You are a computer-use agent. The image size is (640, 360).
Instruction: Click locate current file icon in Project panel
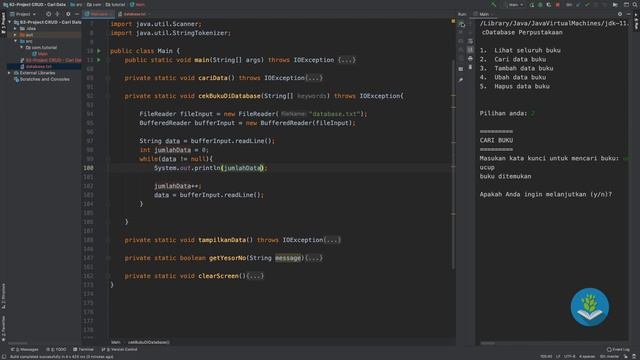pos(48,14)
